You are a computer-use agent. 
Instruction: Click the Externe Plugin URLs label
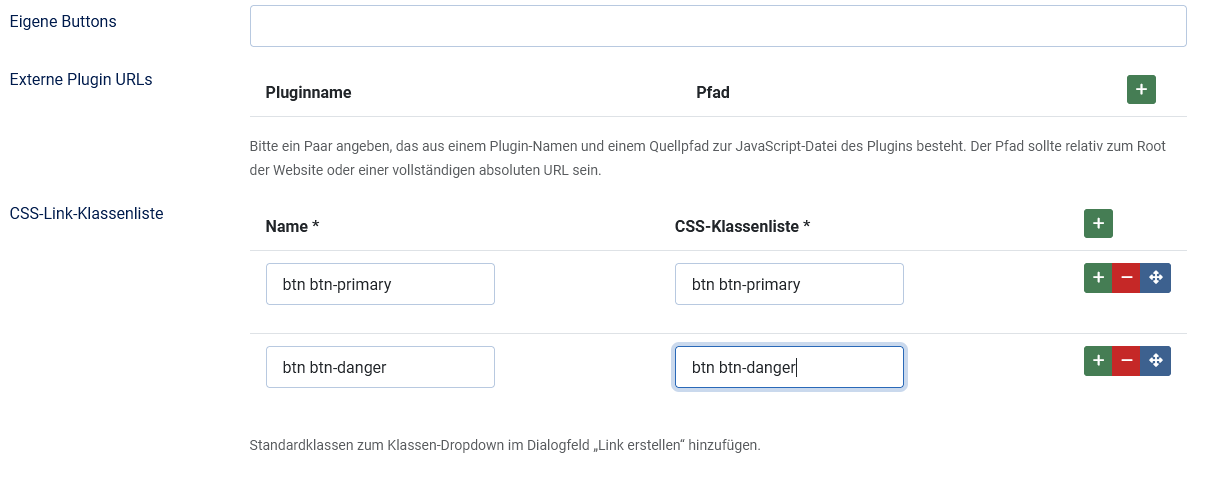coord(81,79)
